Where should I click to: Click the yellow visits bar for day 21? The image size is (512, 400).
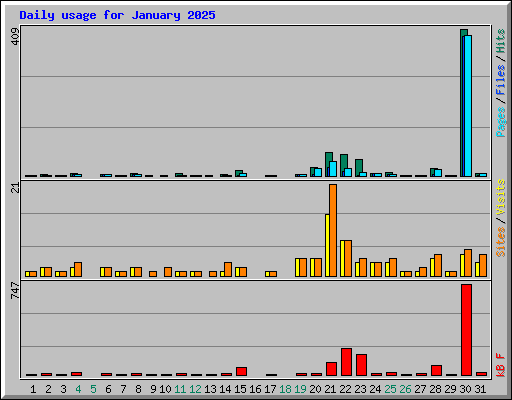pyautogui.click(x=327, y=245)
